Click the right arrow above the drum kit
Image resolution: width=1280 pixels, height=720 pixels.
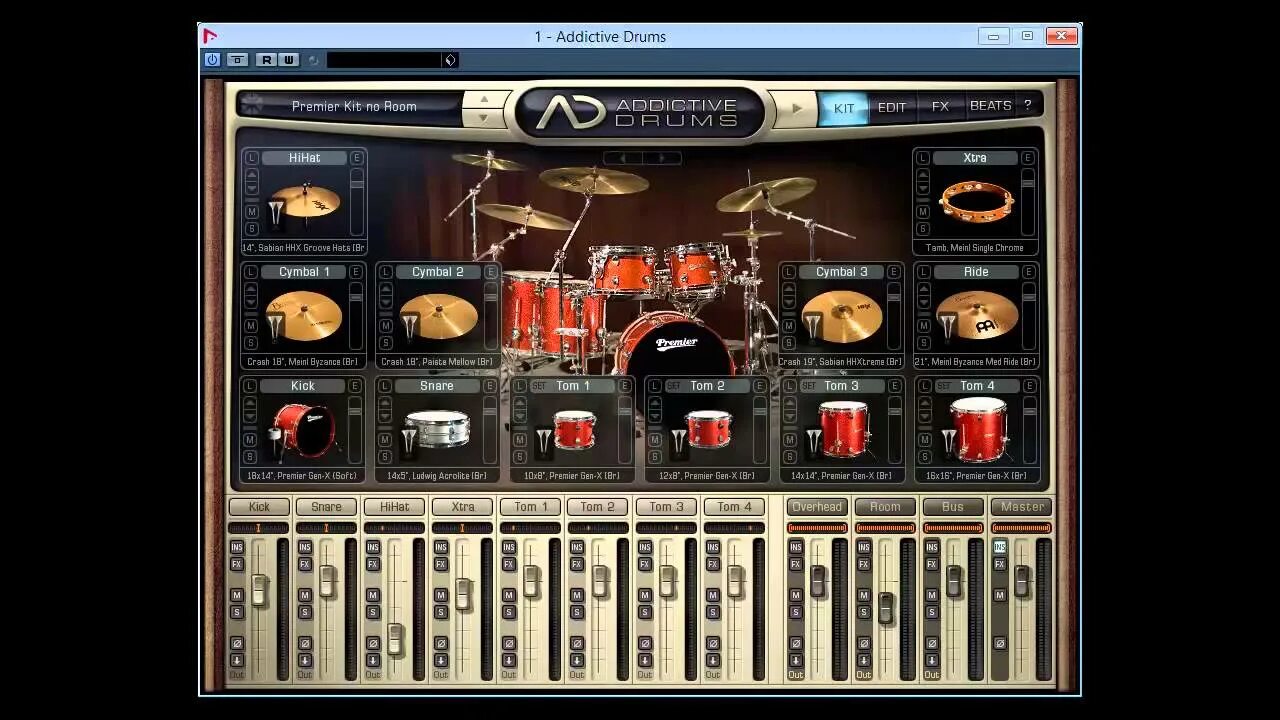(661, 158)
